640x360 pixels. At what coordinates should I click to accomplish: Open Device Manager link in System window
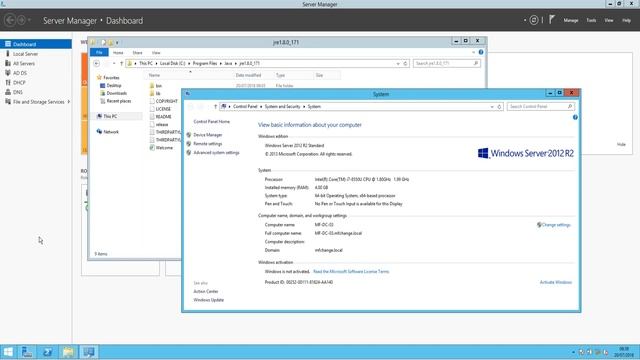pyautogui.click(x=208, y=135)
